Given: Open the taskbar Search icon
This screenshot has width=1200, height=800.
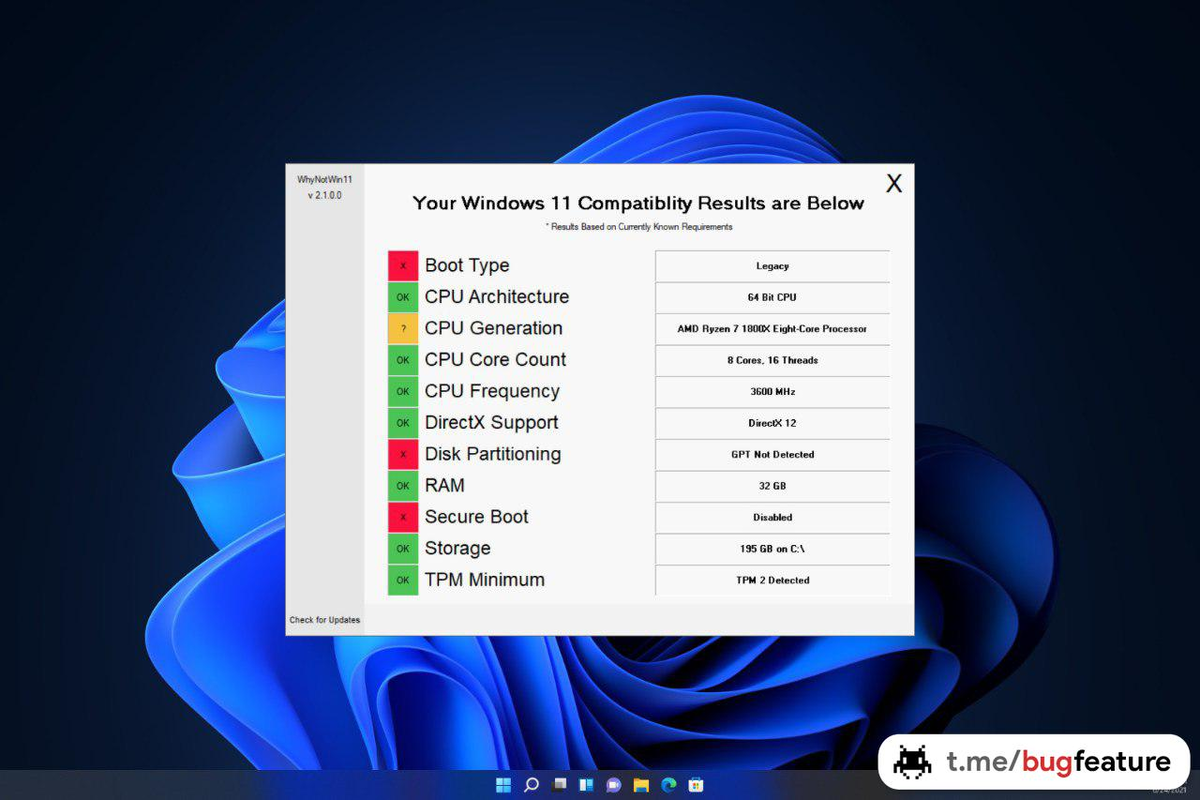Looking at the screenshot, I should (532, 785).
